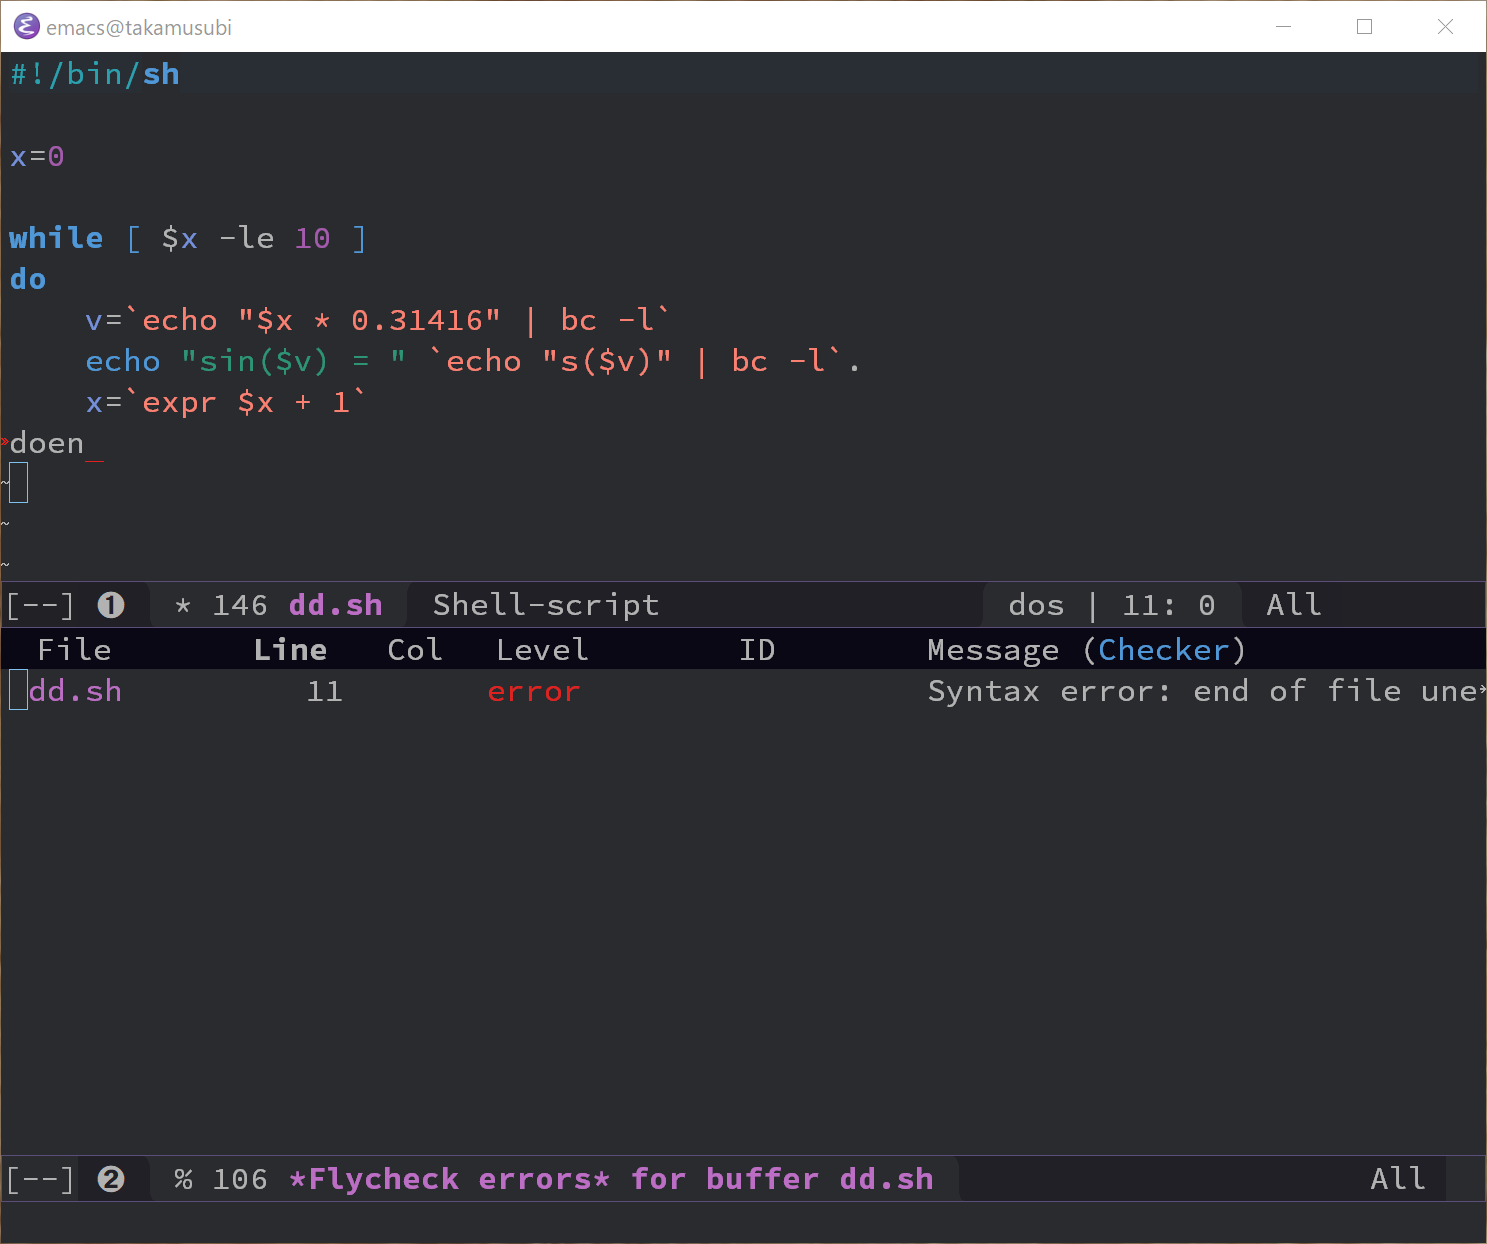The width and height of the screenshot is (1487, 1244).
Task: Click the [--] state tag in lower mode line
Action: 40,1179
